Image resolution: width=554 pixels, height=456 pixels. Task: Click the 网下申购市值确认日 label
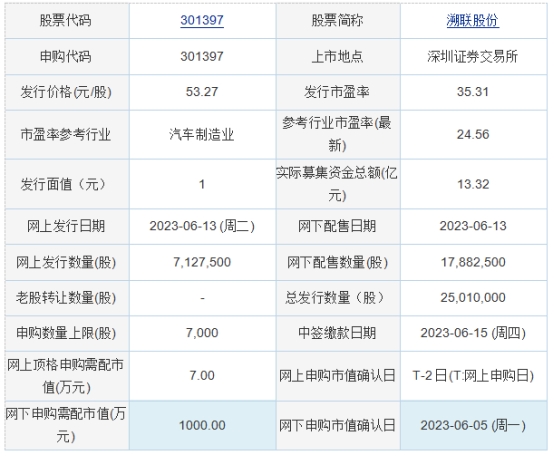click(x=337, y=426)
